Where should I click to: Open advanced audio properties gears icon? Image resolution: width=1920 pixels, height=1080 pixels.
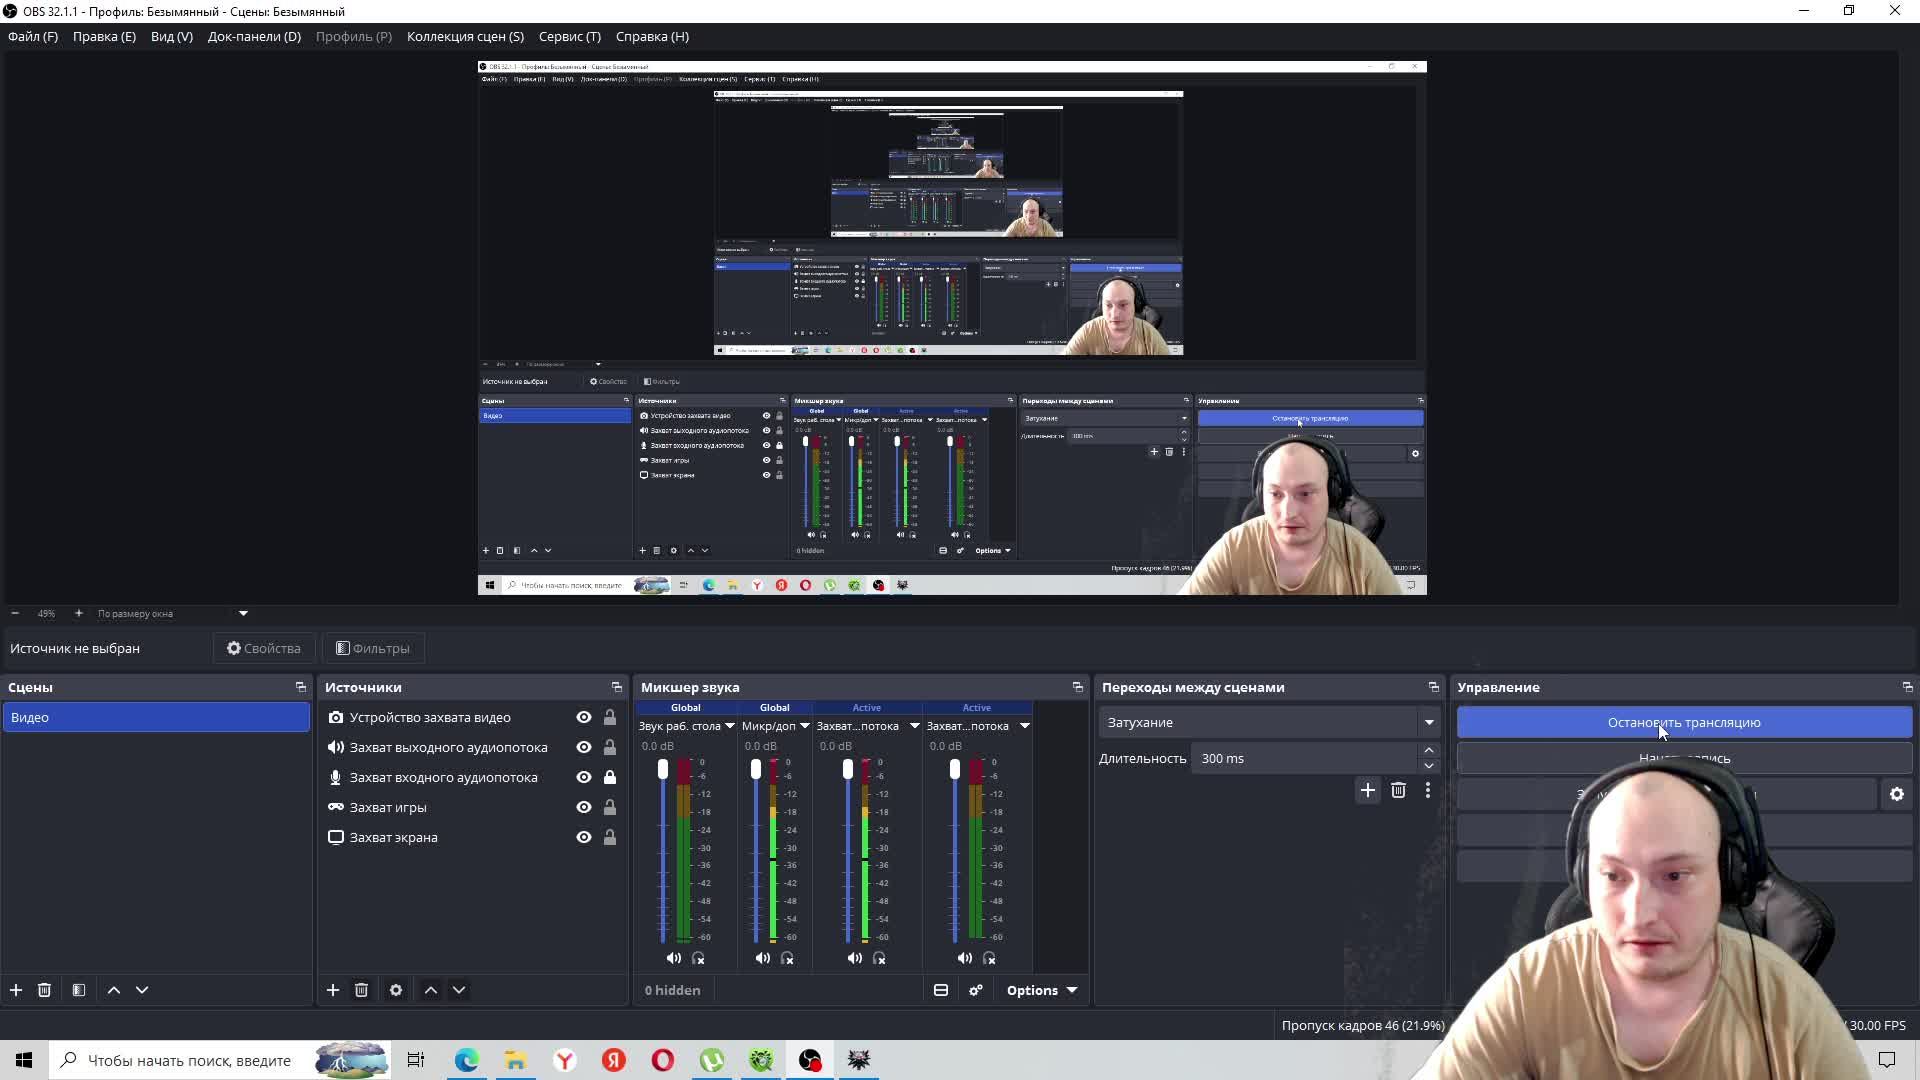pos(976,990)
